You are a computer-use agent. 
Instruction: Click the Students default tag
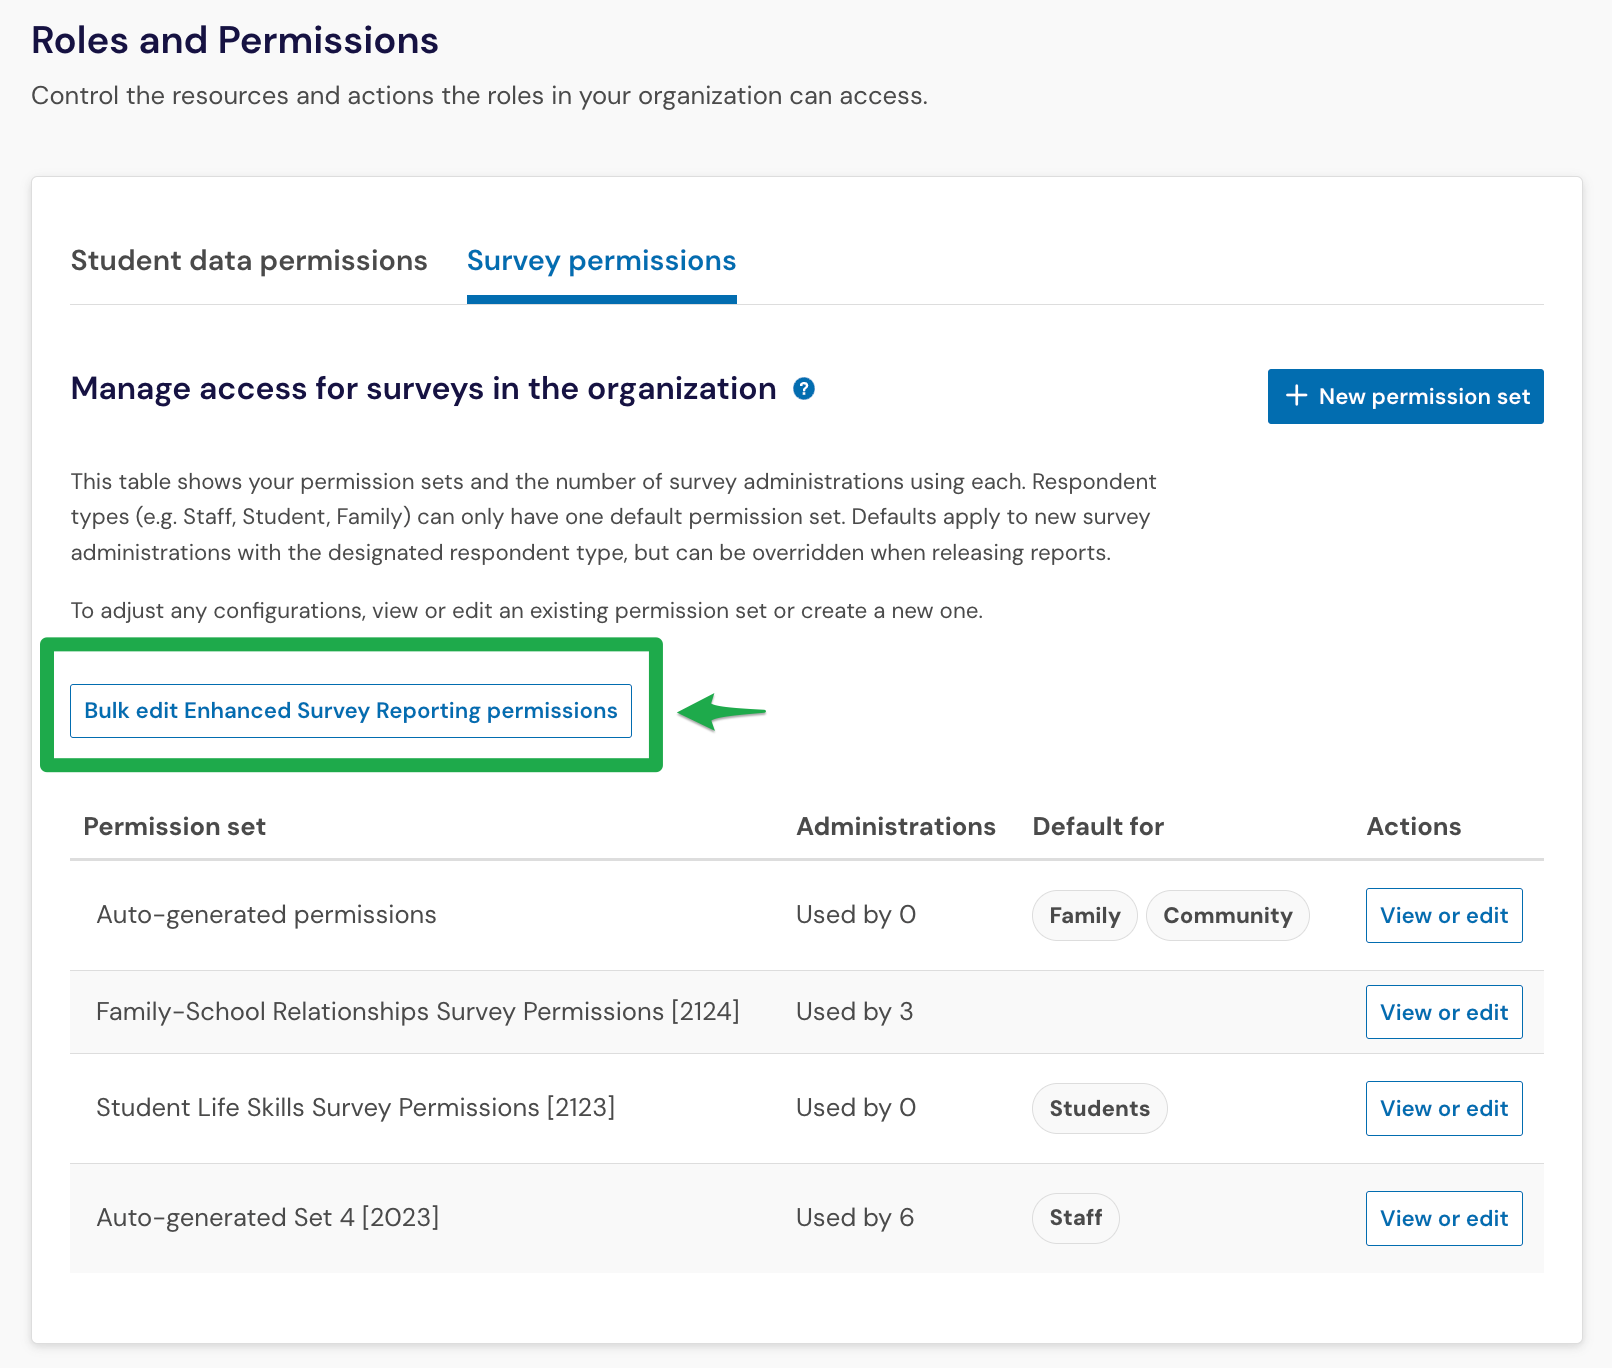[x=1100, y=1108]
